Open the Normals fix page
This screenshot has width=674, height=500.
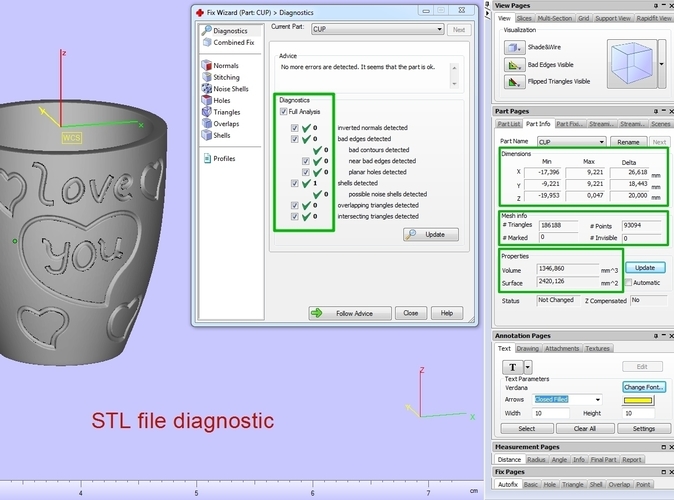click(x=220, y=65)
